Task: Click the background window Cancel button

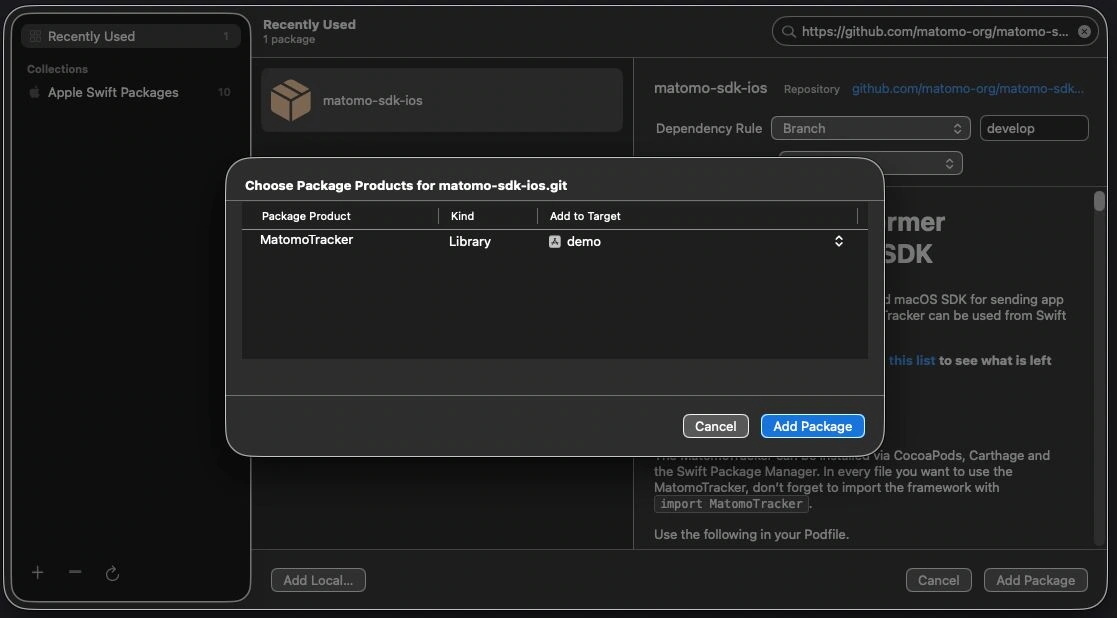Action: (x=938, y=580)
